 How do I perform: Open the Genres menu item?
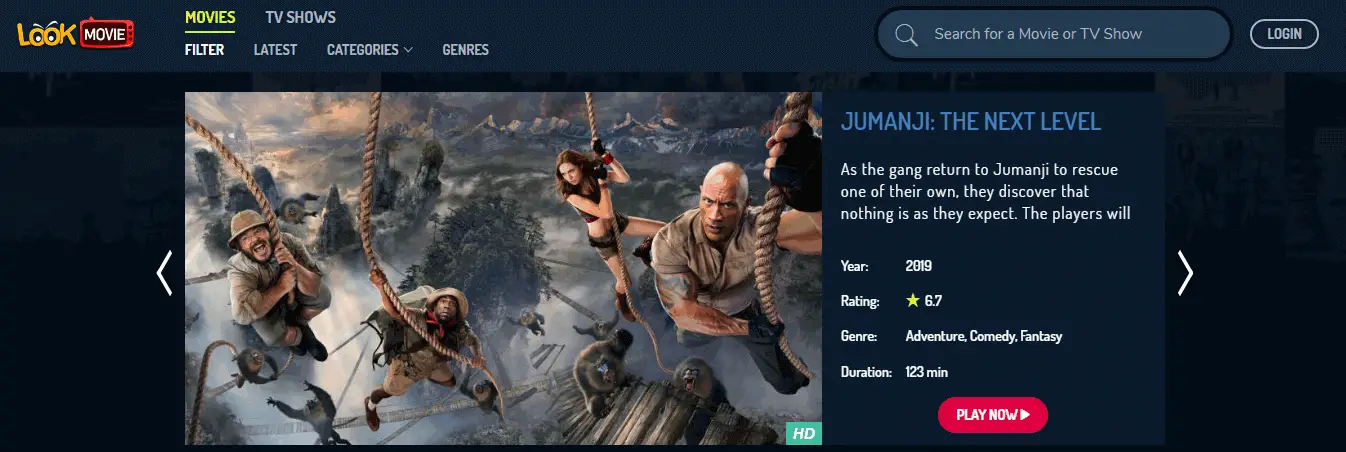[465, 49]
